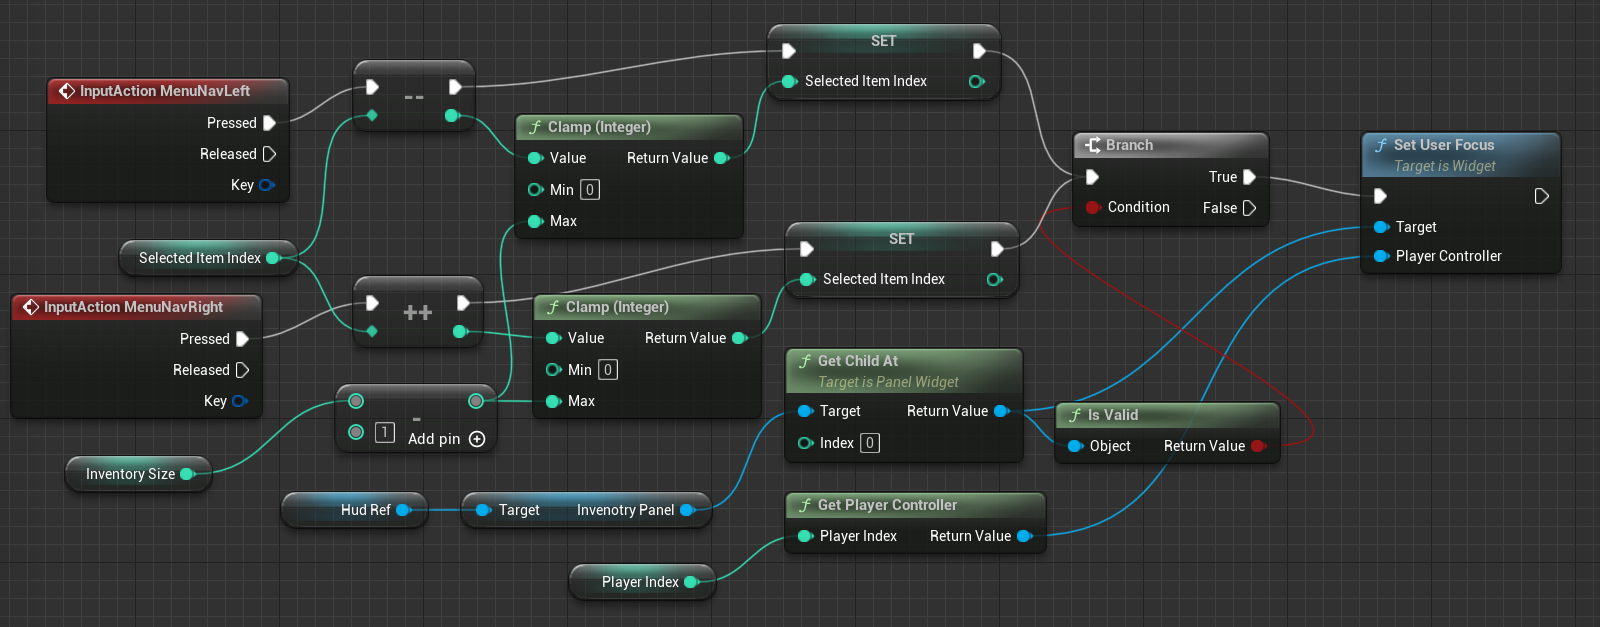Click Set User Focus Target pin

click(1381, 227)
